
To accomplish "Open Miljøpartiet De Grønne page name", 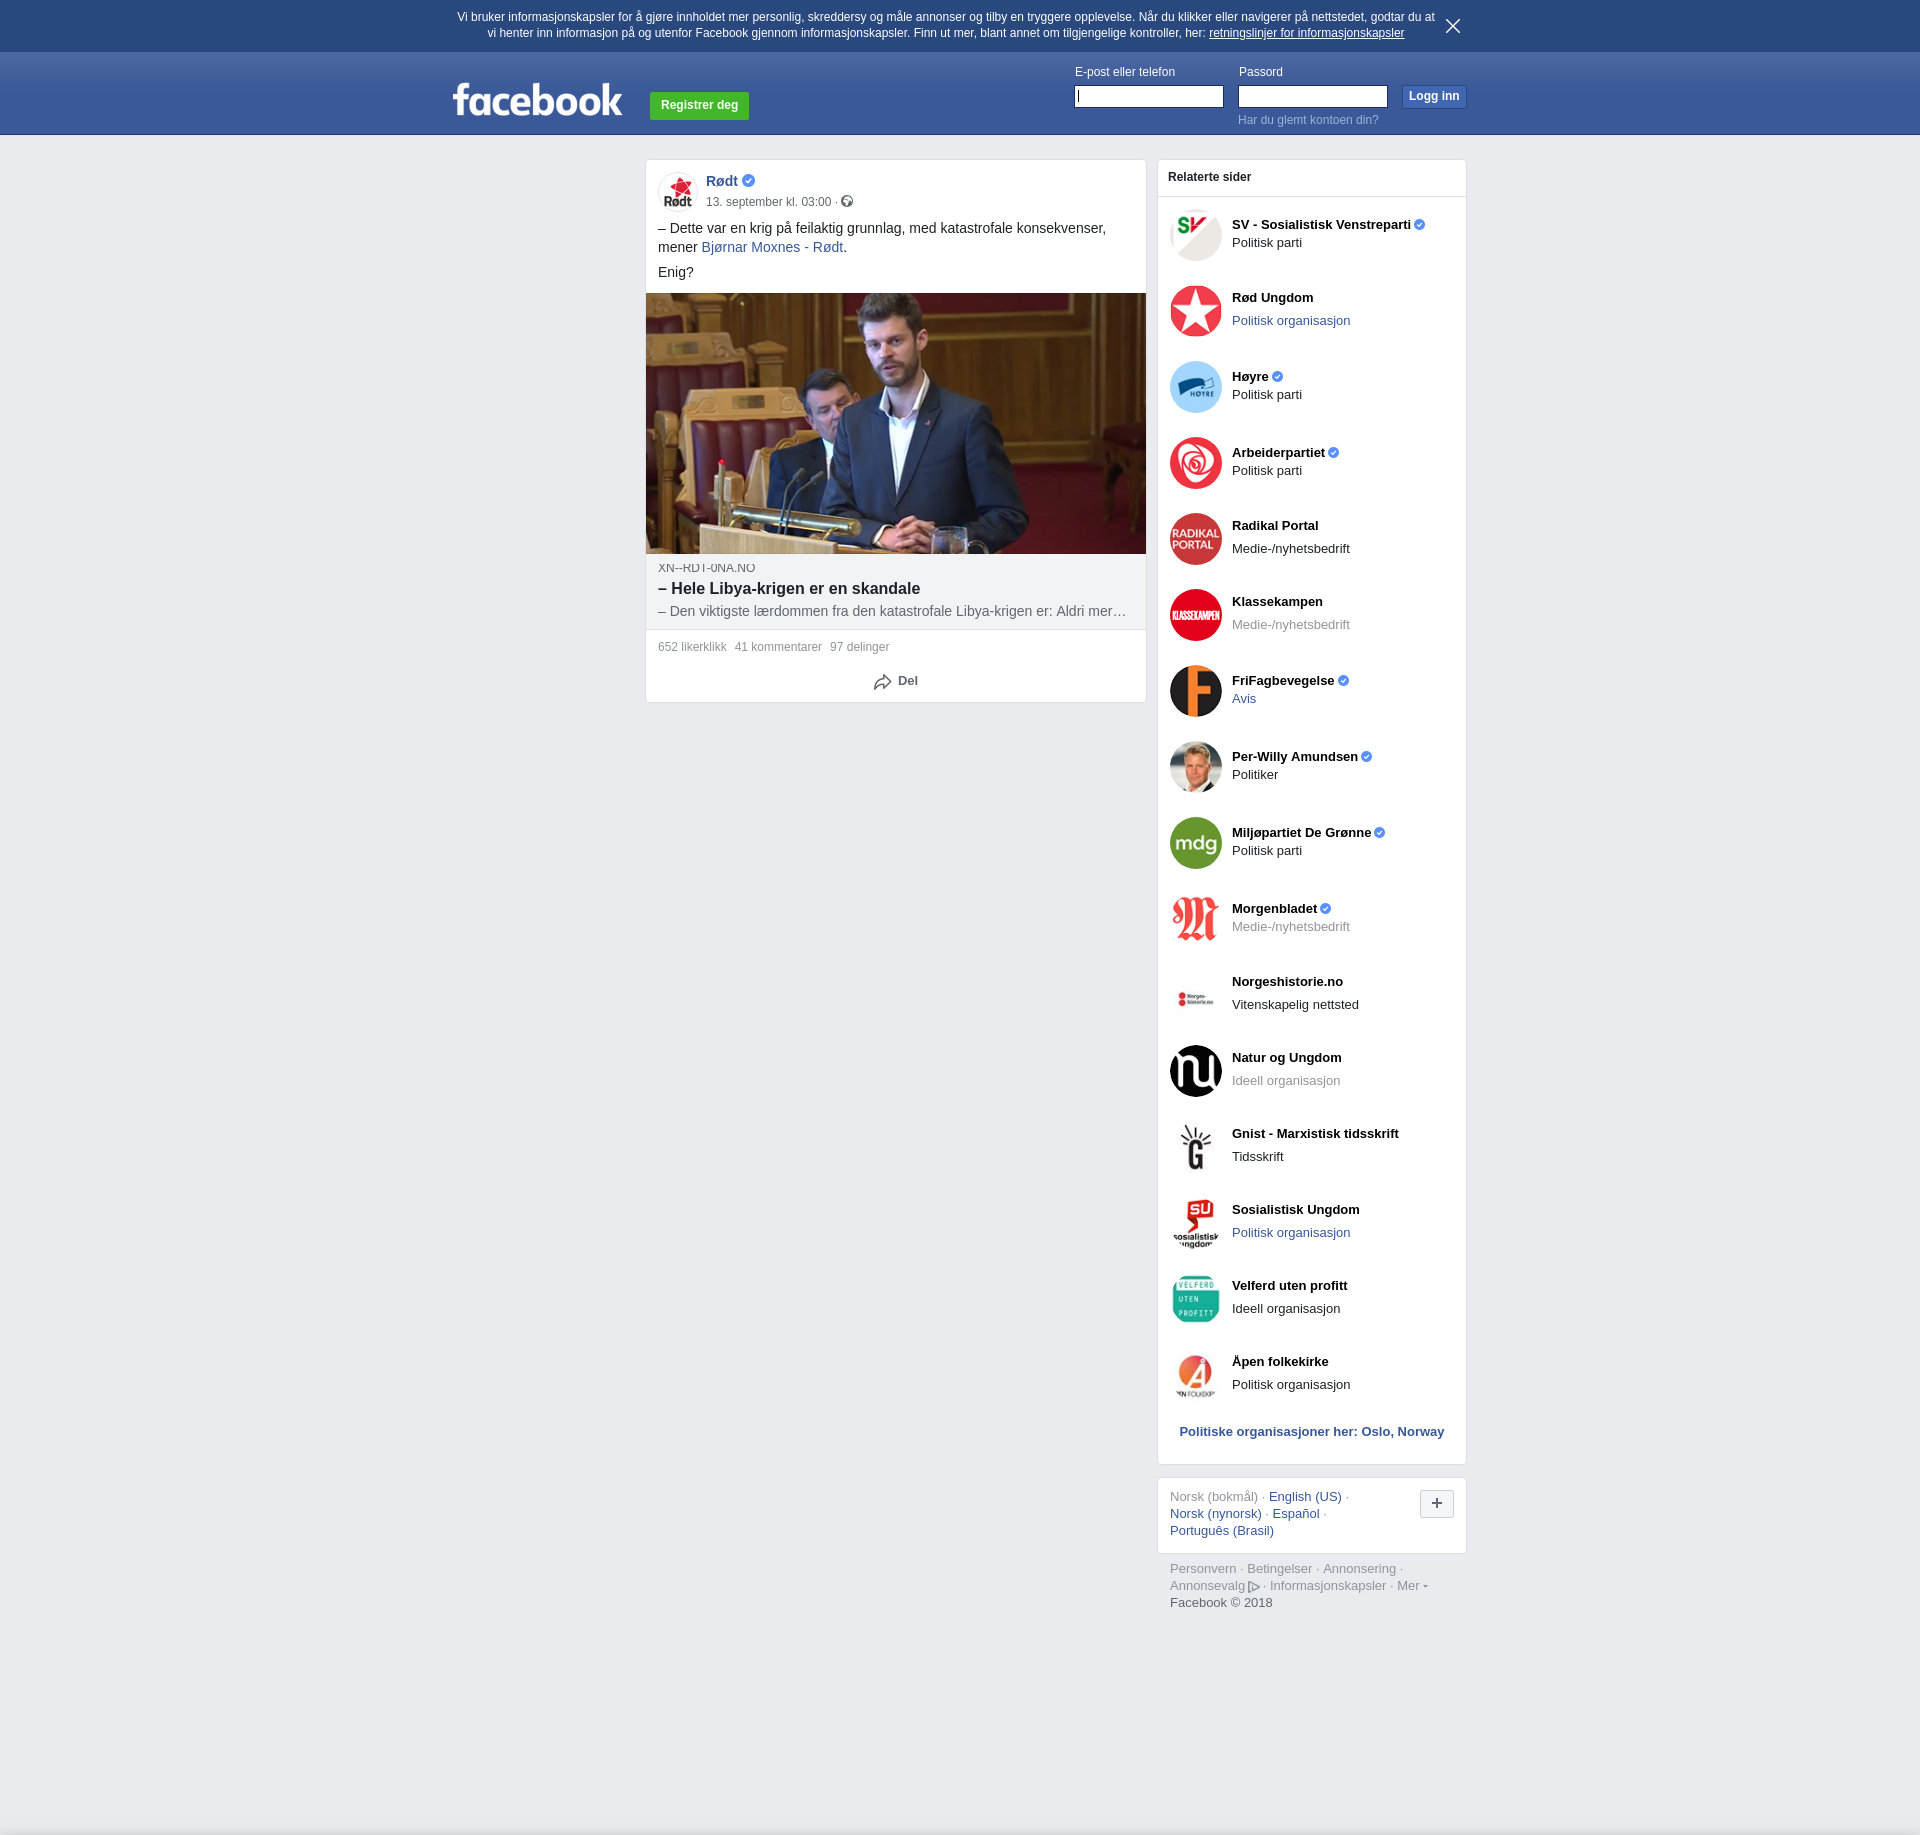I will click(1301, 833).
